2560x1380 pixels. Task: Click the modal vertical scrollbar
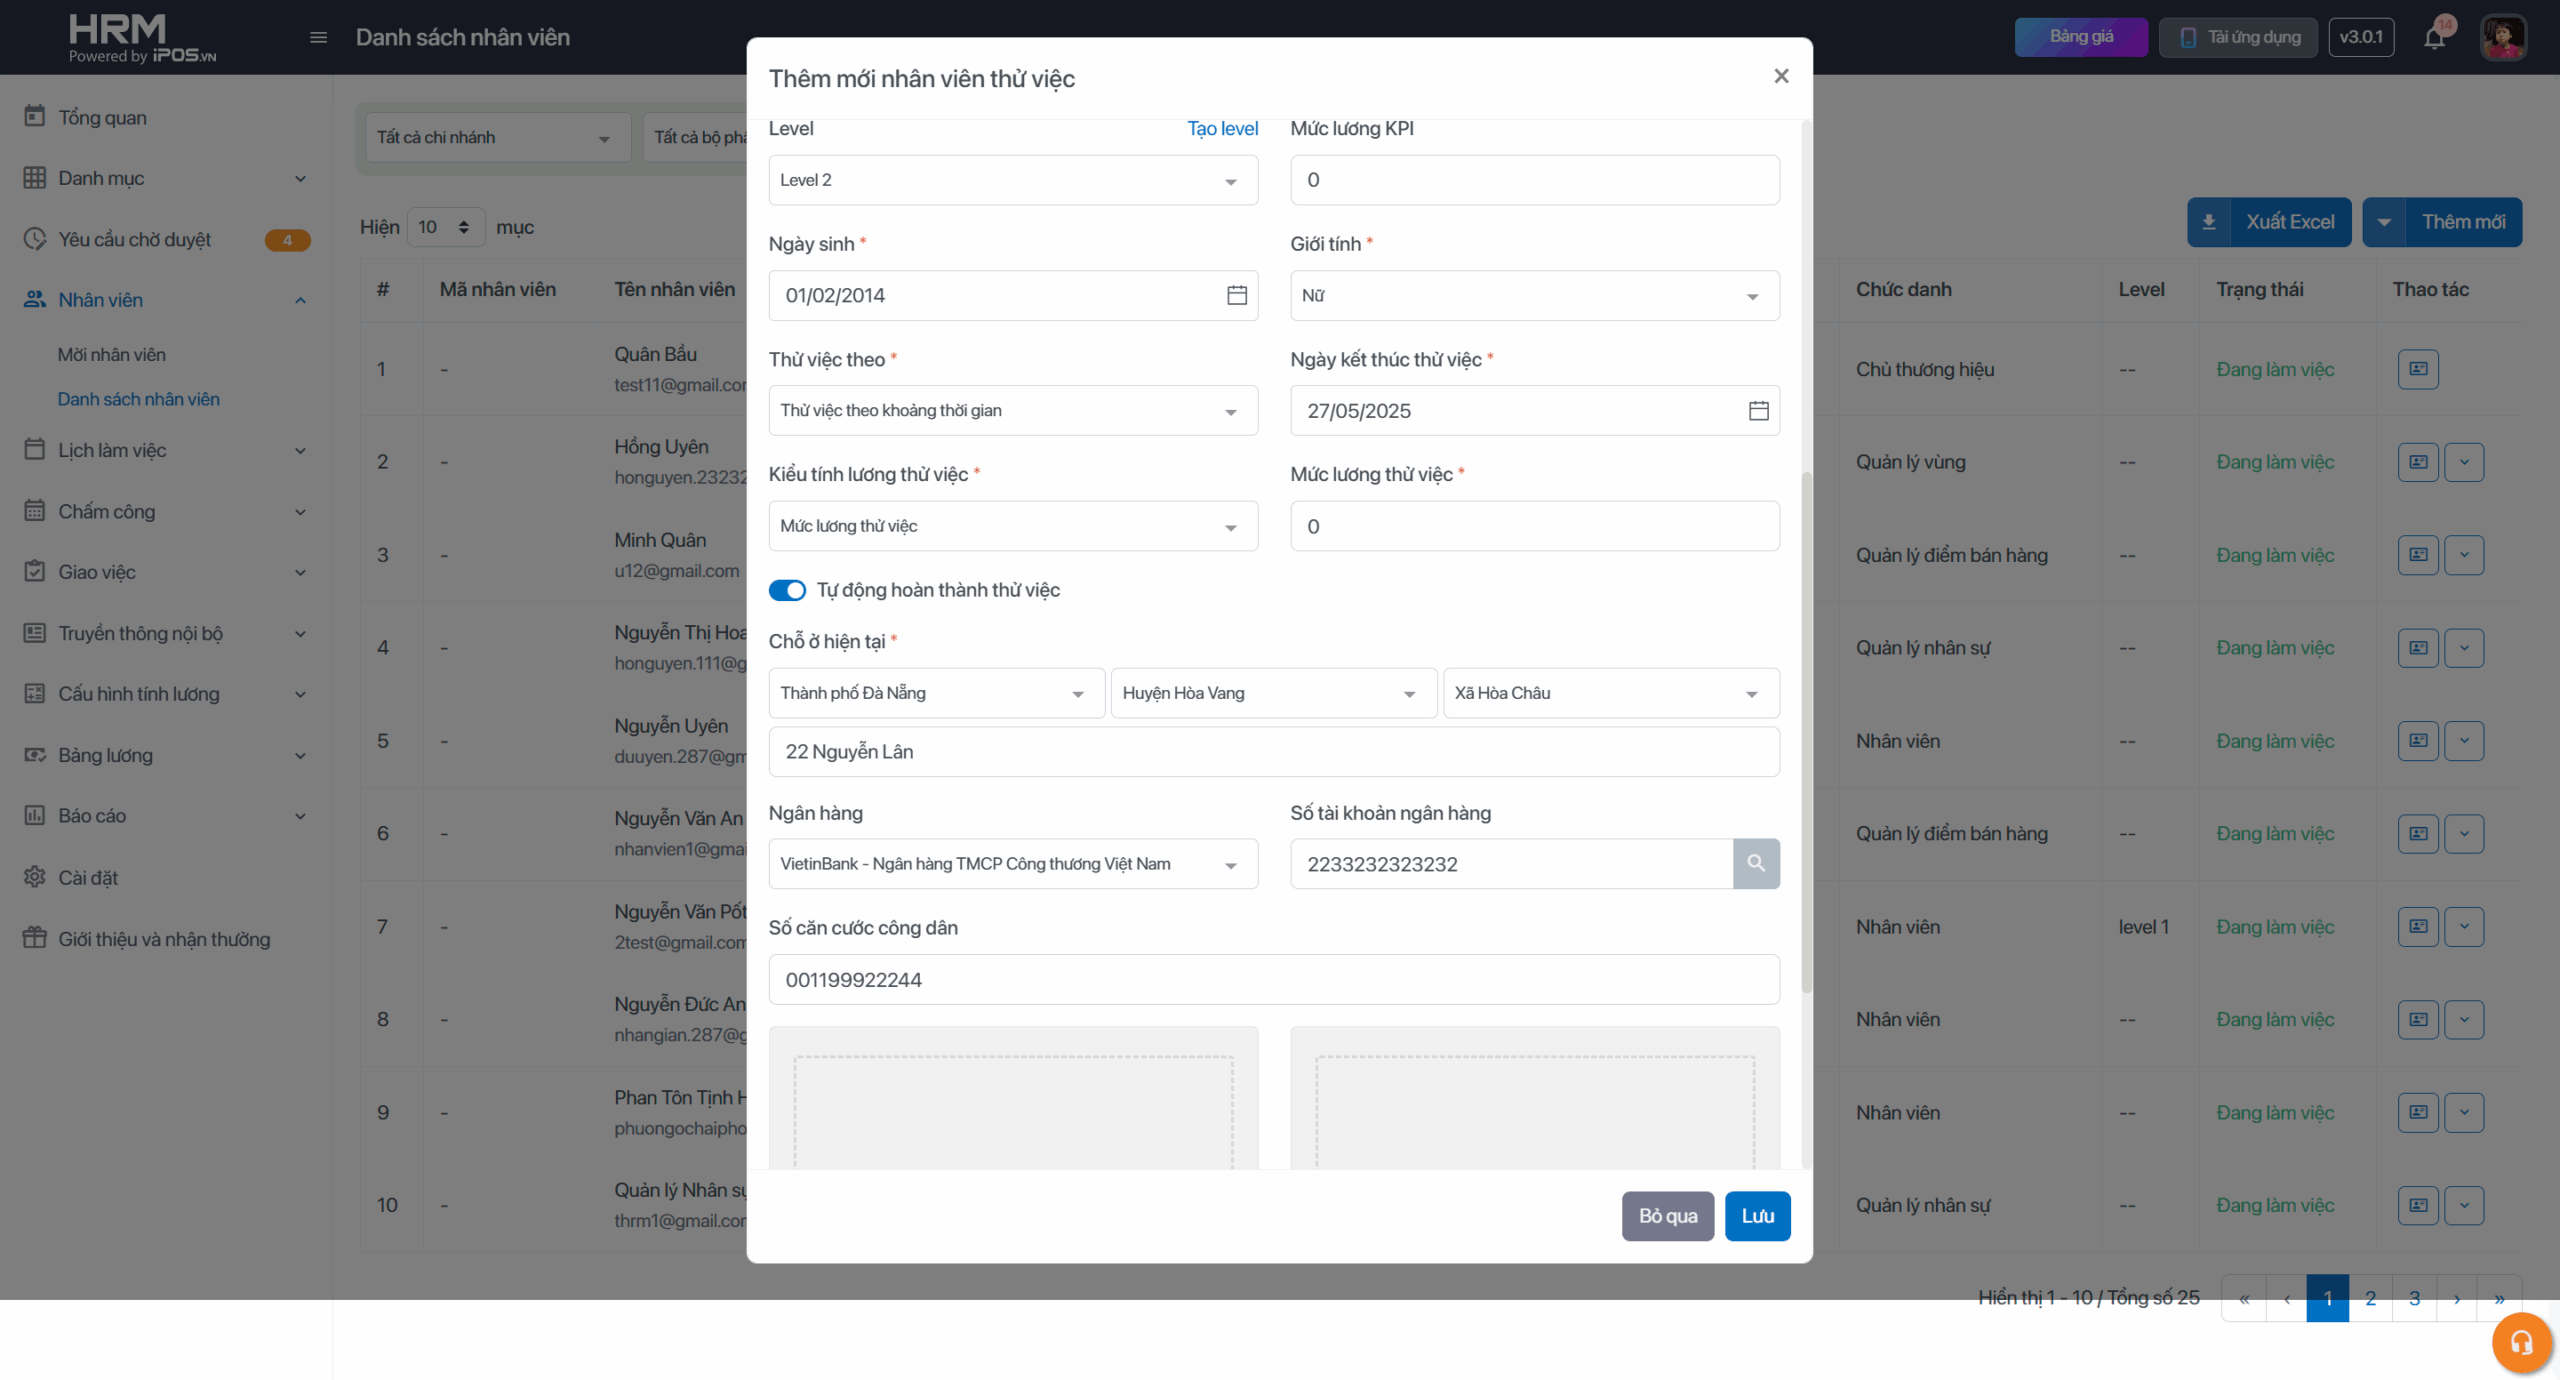pos(1806,730)
